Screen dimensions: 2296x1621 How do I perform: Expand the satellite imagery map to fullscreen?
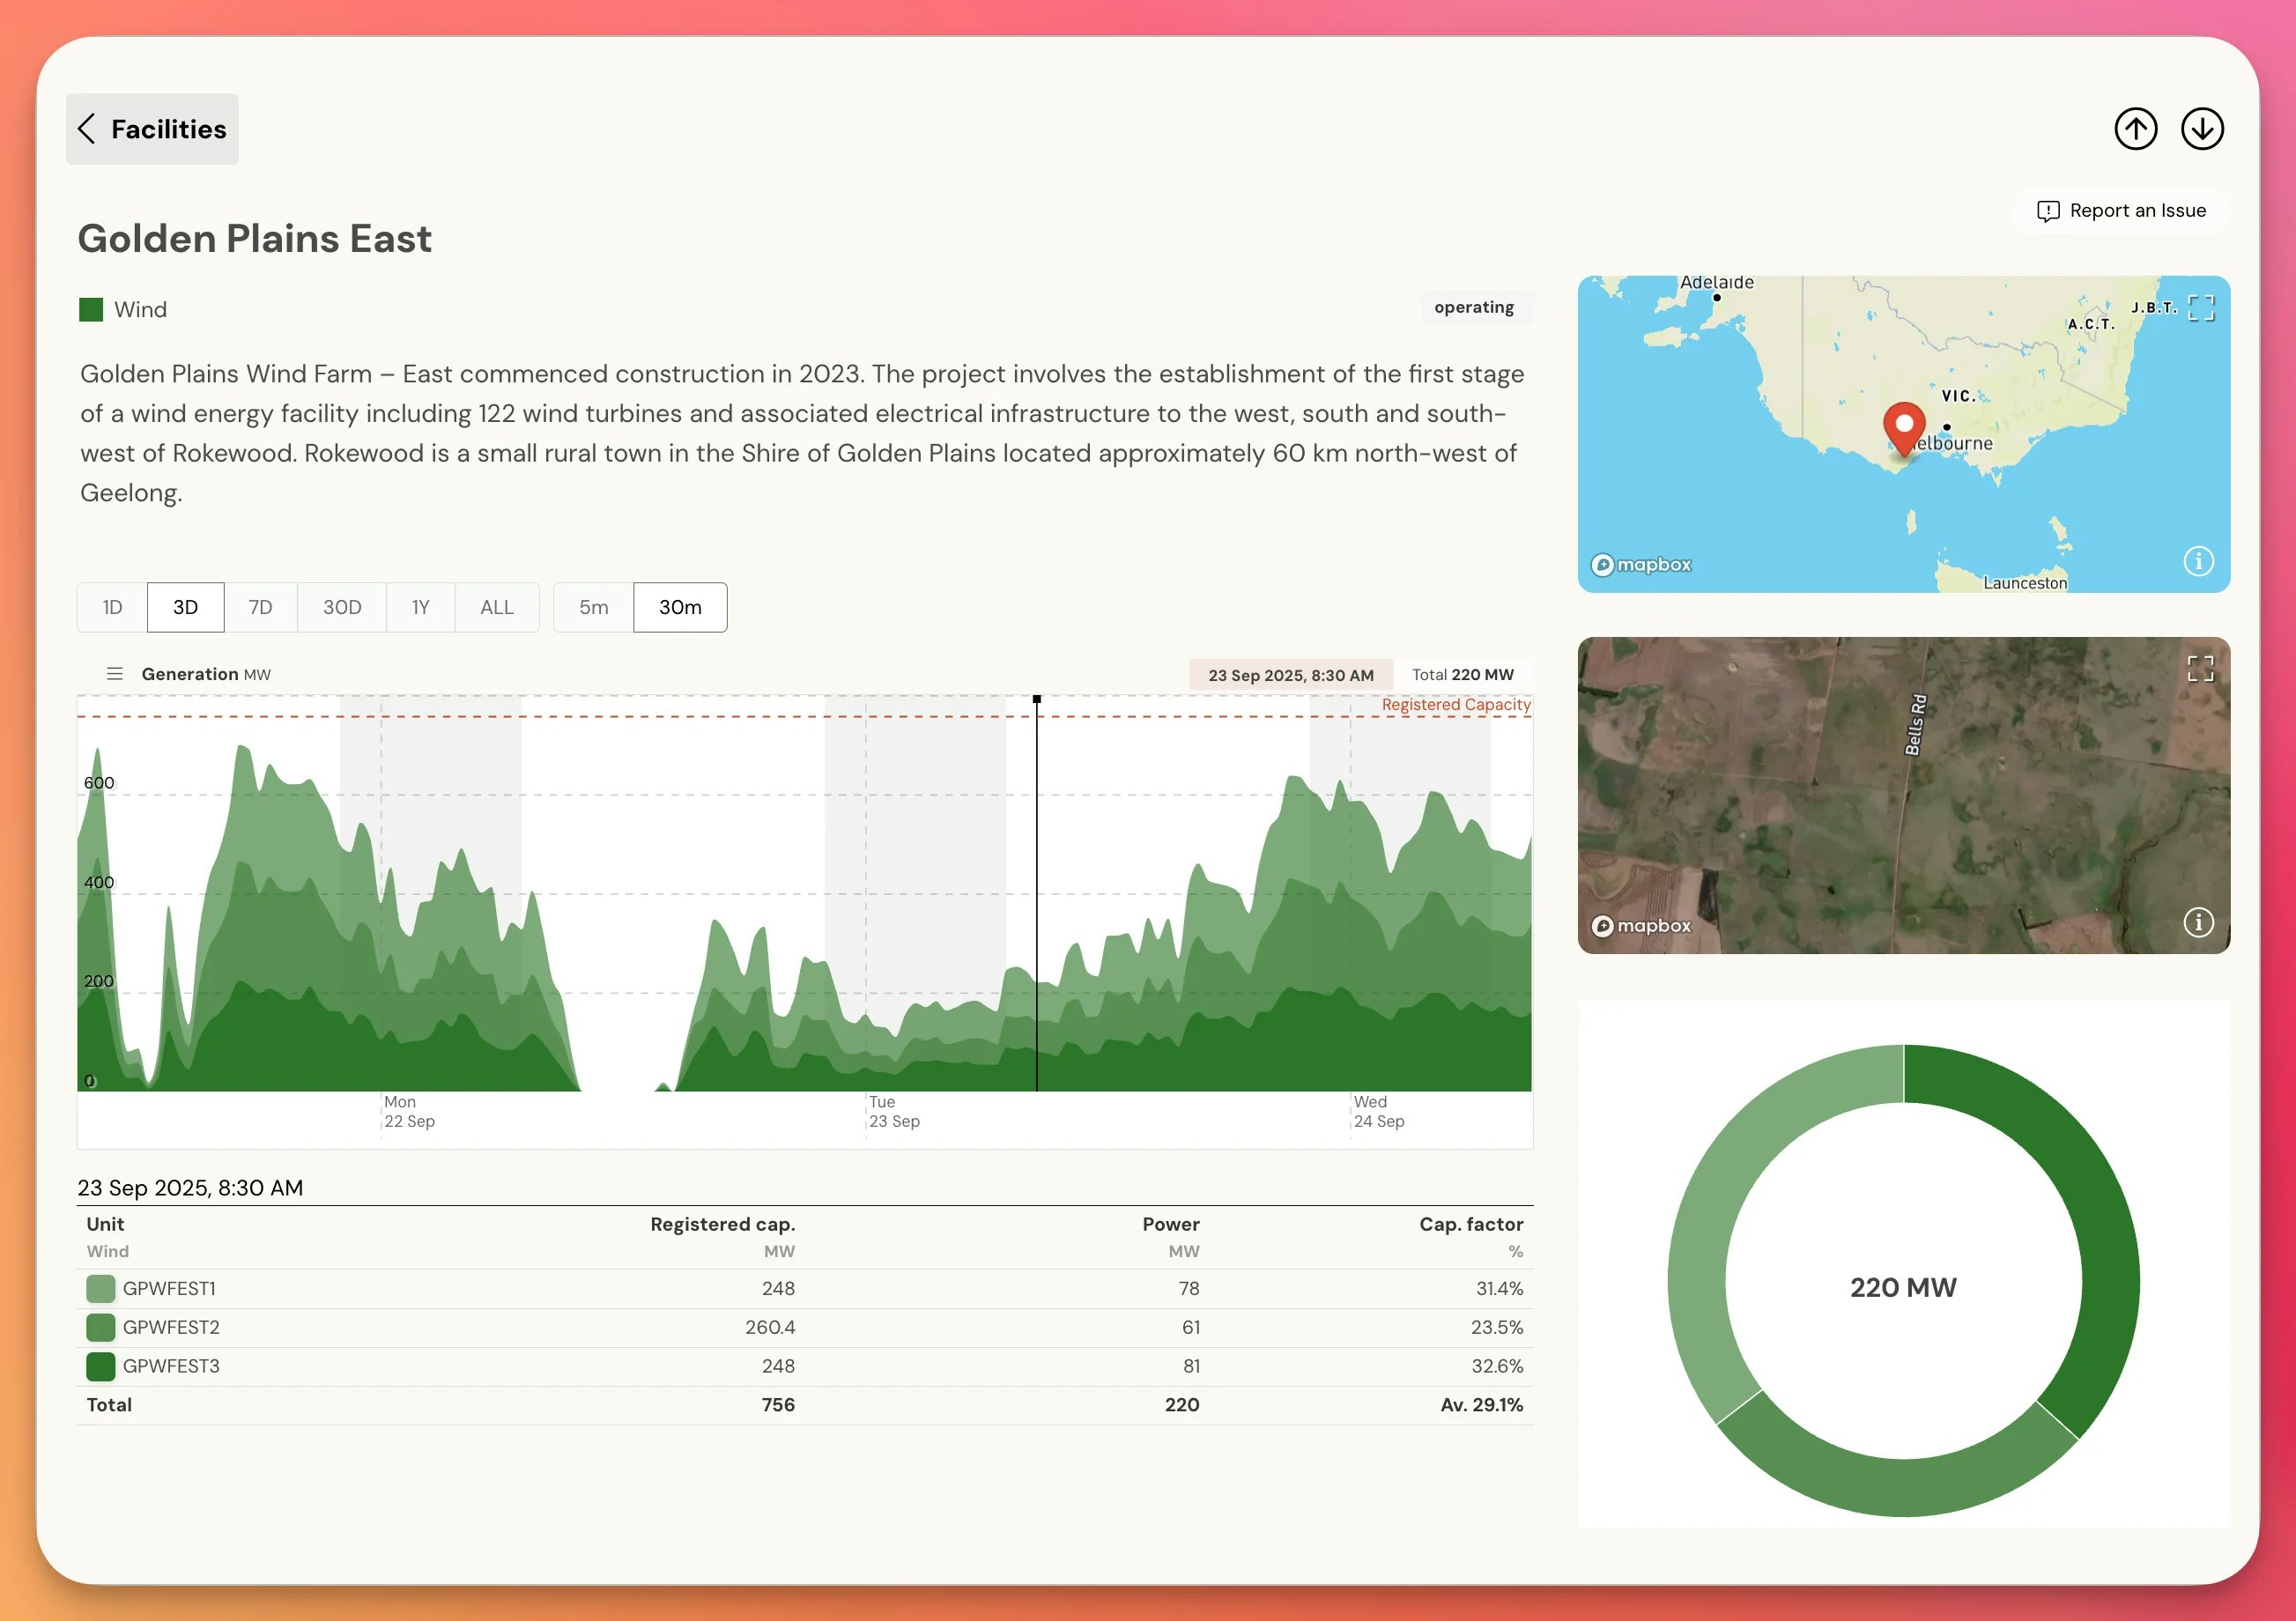[2199, 668]
